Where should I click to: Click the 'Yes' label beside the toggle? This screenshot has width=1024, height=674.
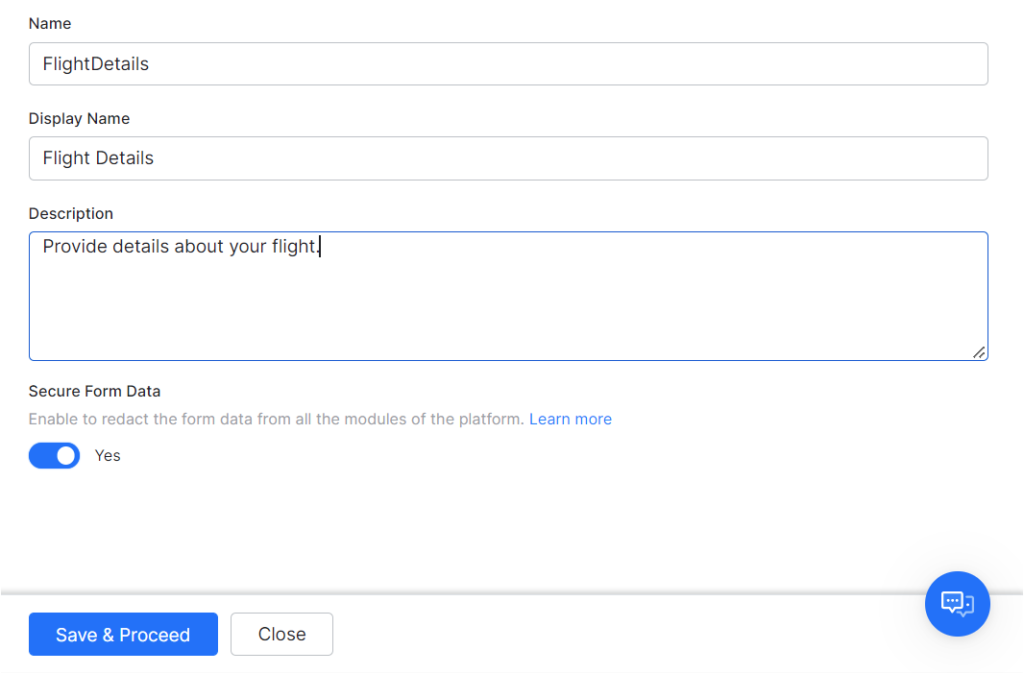[108, 456]
